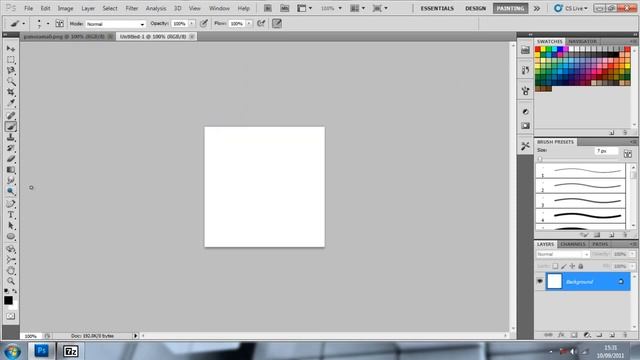640x360 pixels.
Task: Select the Crop tool
Action: pos(11,92)
